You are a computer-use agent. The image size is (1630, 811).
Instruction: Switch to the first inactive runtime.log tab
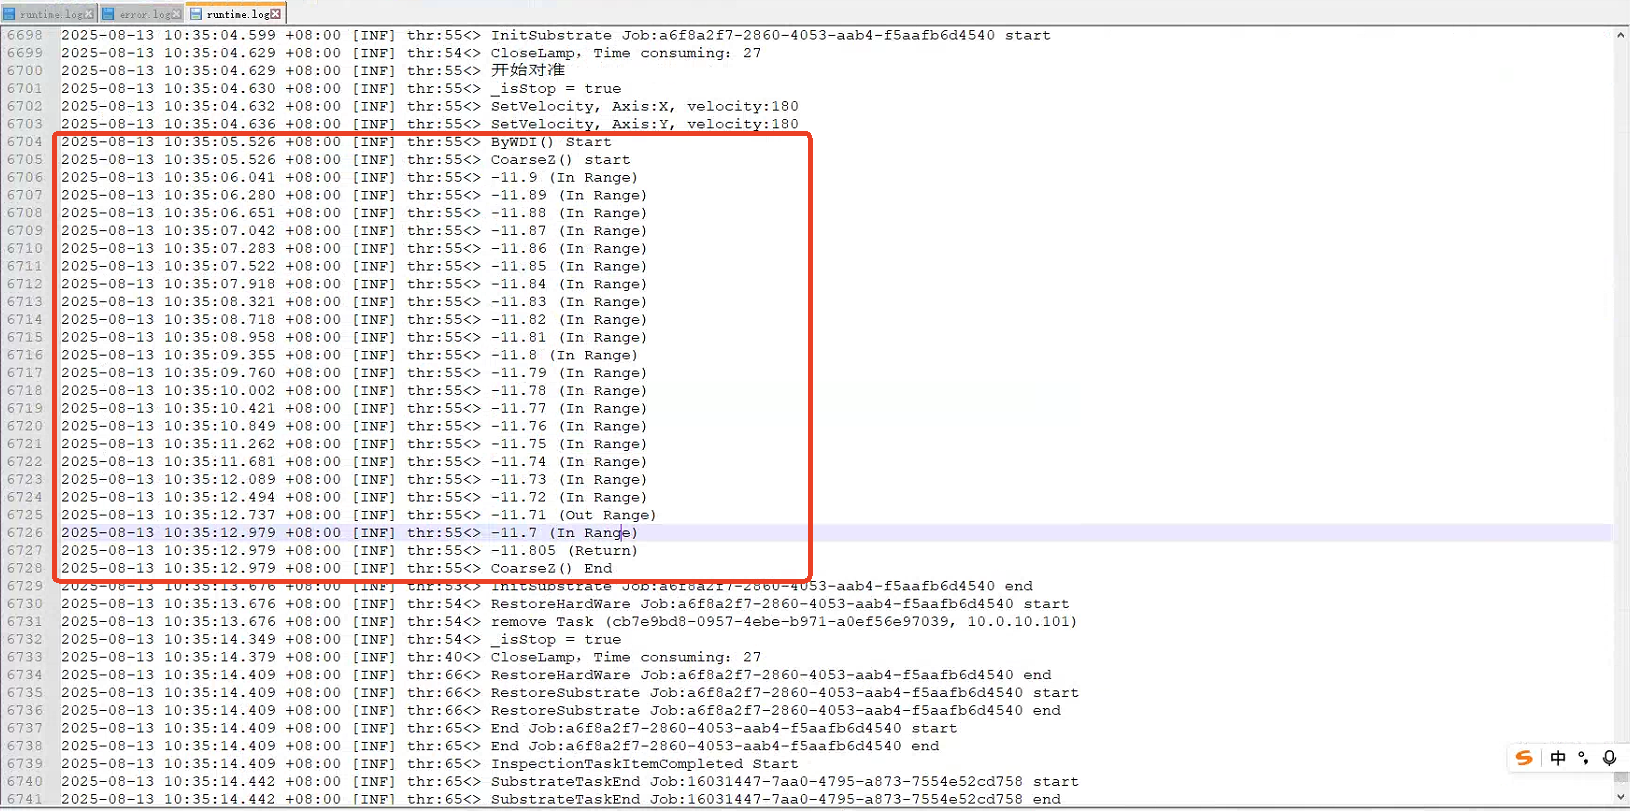point(50,14)
